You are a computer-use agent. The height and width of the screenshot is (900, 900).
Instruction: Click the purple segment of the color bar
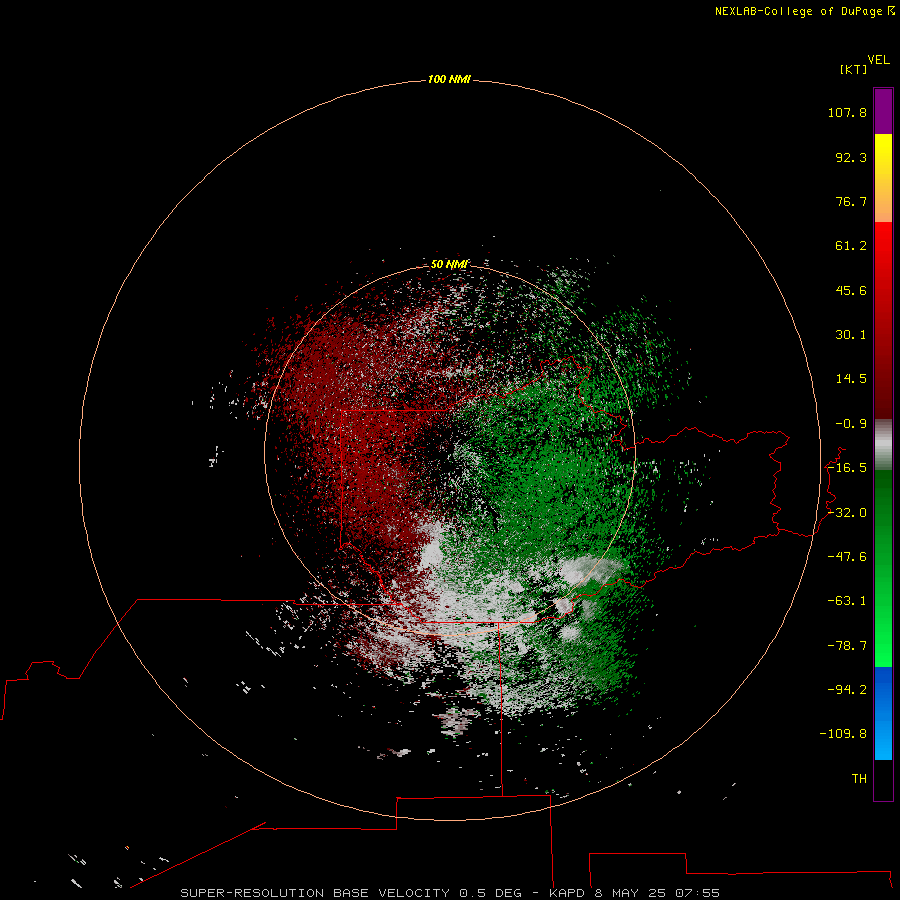[883, 111]
